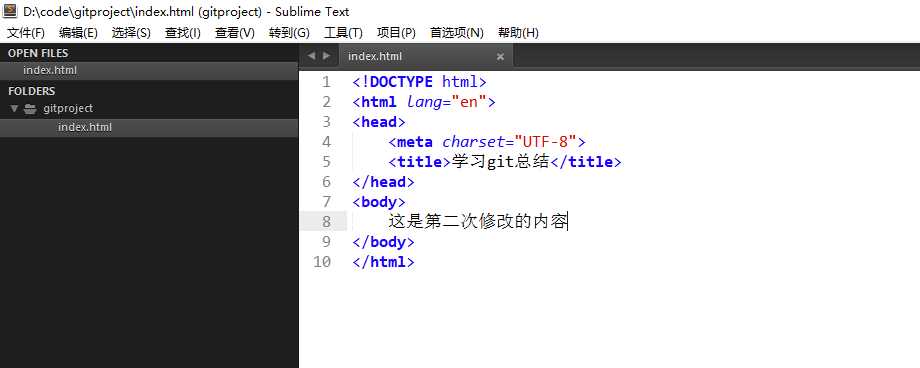Select the gitproject folder name
Viewport: 920px width, 368px height.
point(68,109)
